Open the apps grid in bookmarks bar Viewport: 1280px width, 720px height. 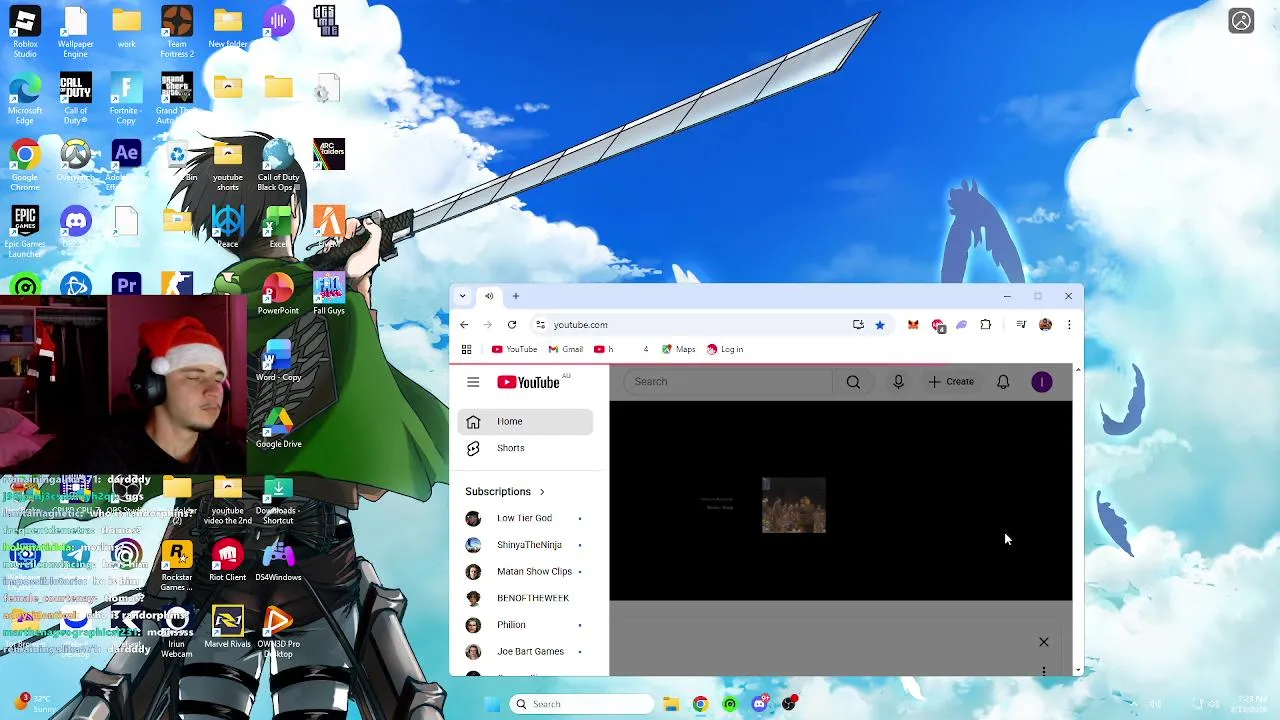click(x=466, y=350)
